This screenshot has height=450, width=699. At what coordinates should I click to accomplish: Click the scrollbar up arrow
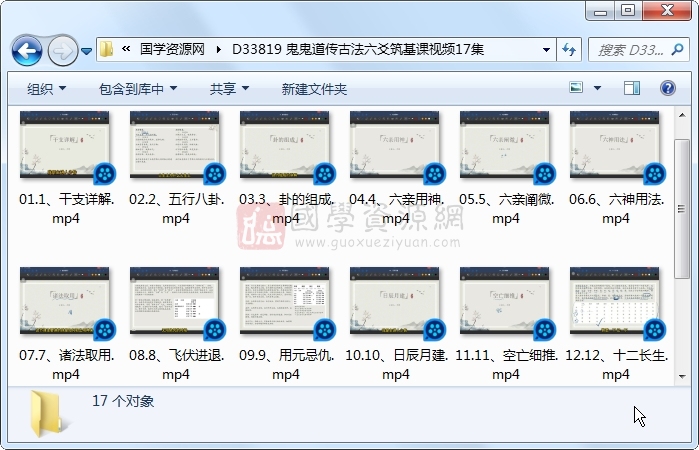coord(682,115)
